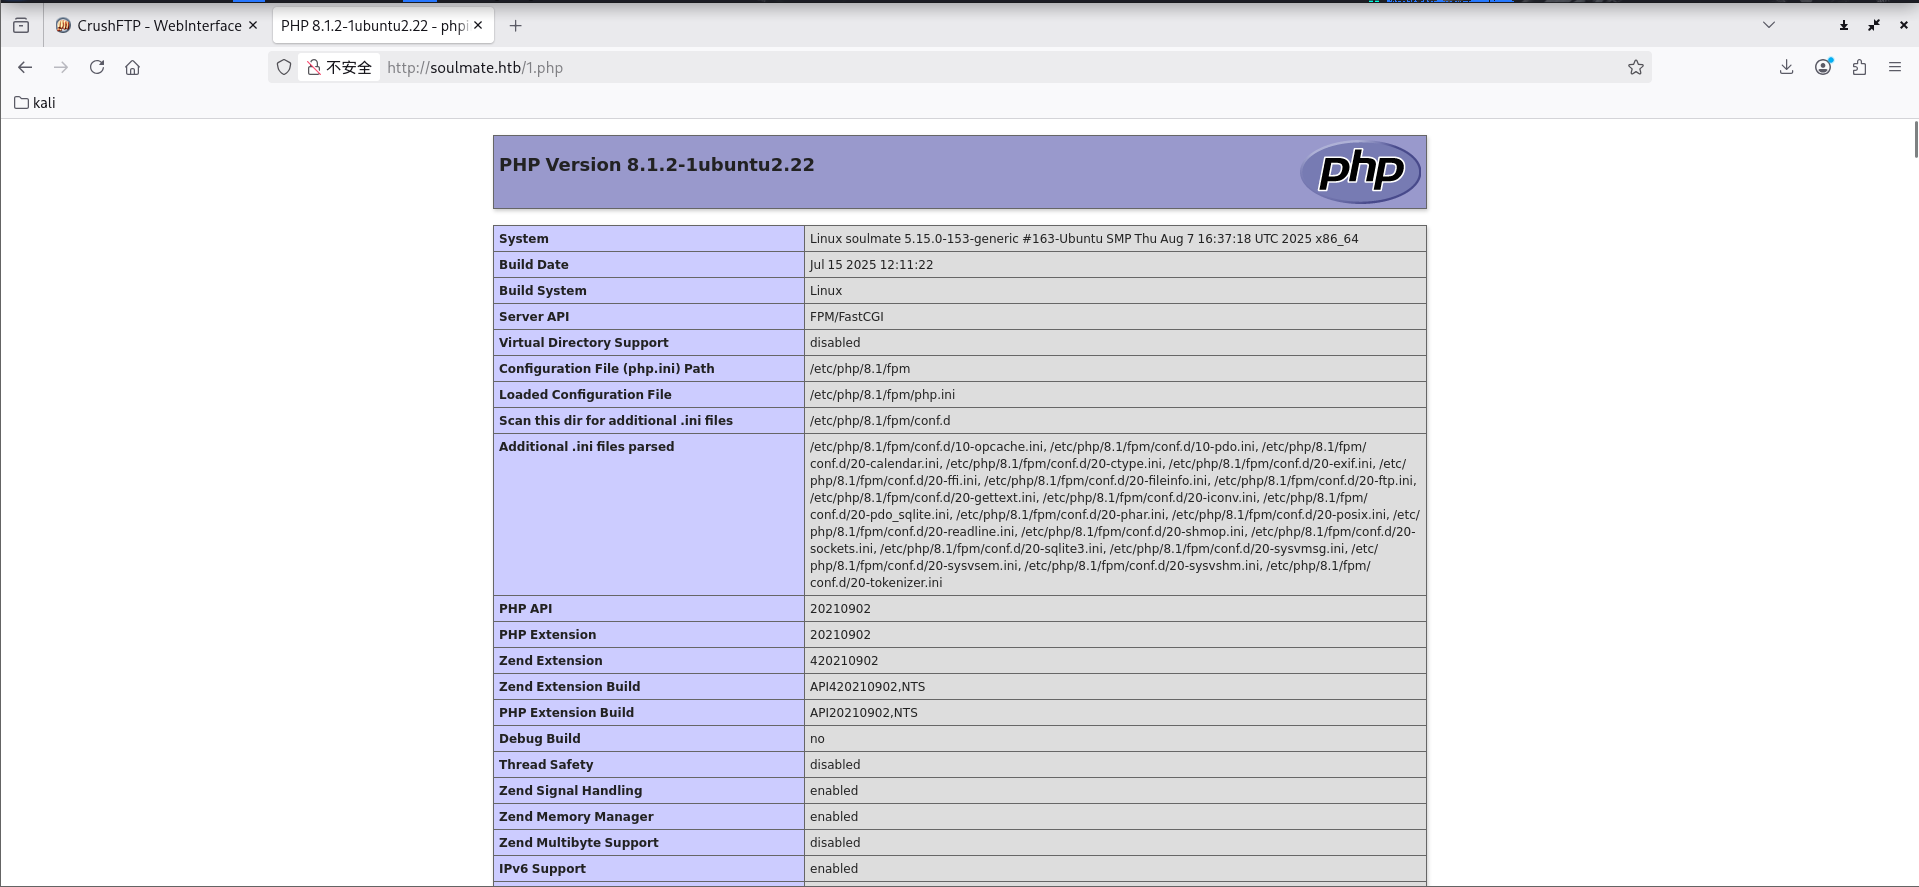
Task: Open the kali bookmarks folder
Action: (35, 103)
